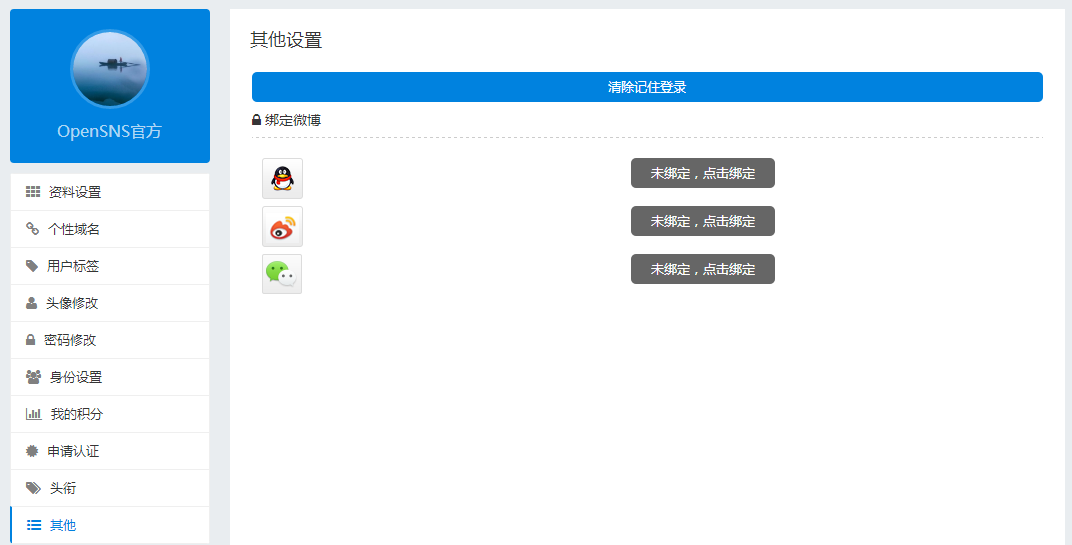Open the 用户标签 section
Screen dimensions: 1072x545
coord(110,266)
